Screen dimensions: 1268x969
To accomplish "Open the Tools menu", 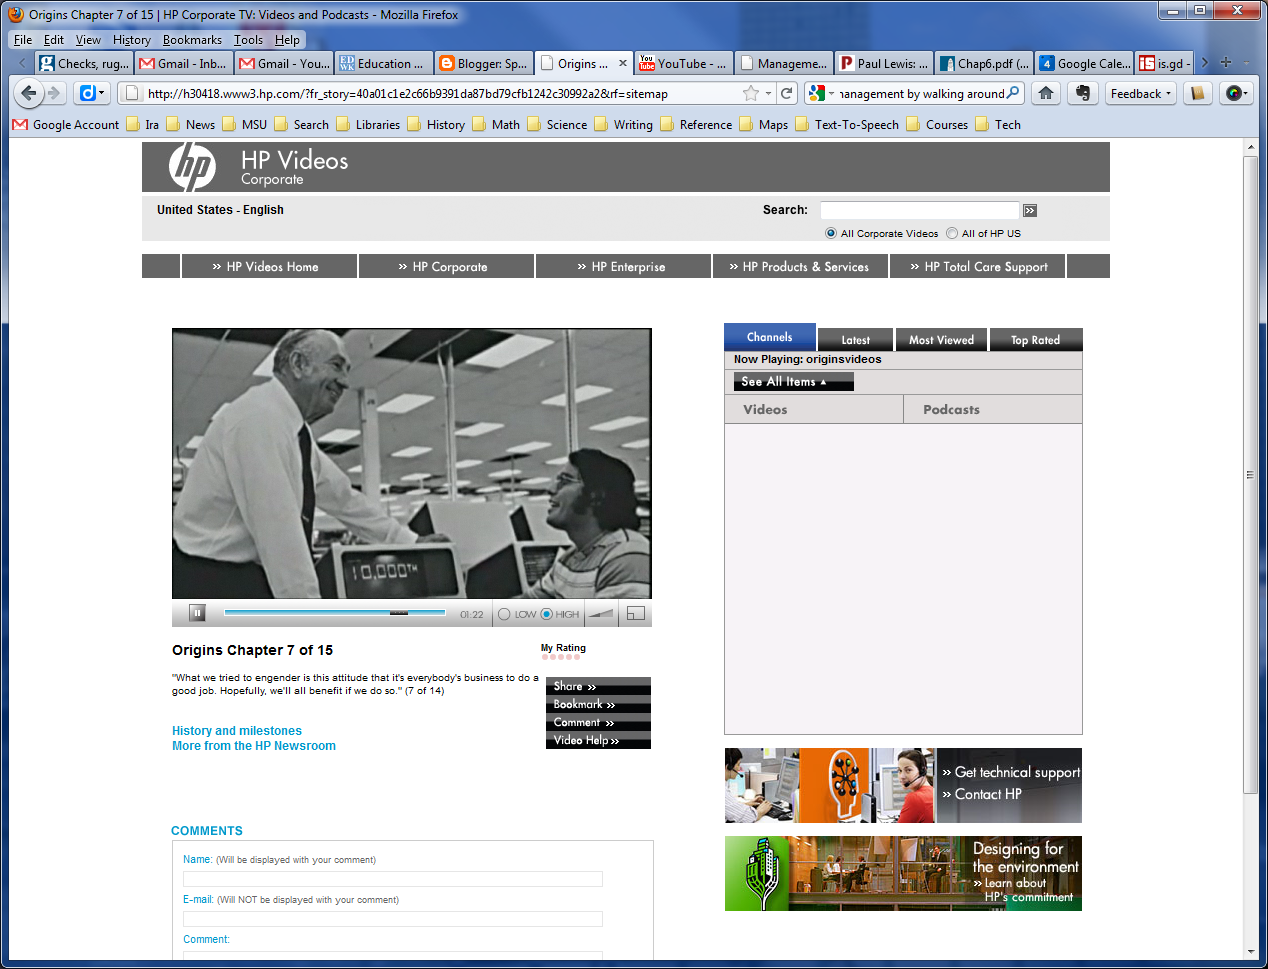I will [248, 40].
